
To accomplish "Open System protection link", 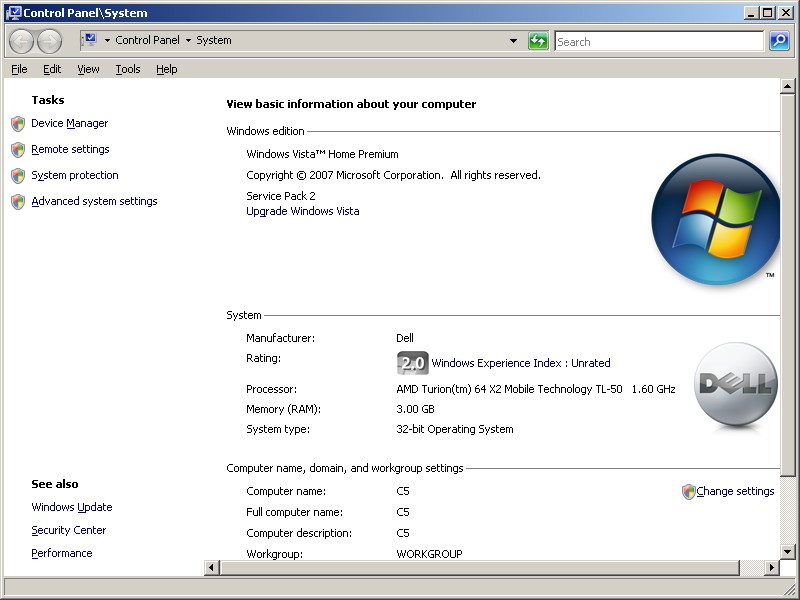I will [75, 176].
